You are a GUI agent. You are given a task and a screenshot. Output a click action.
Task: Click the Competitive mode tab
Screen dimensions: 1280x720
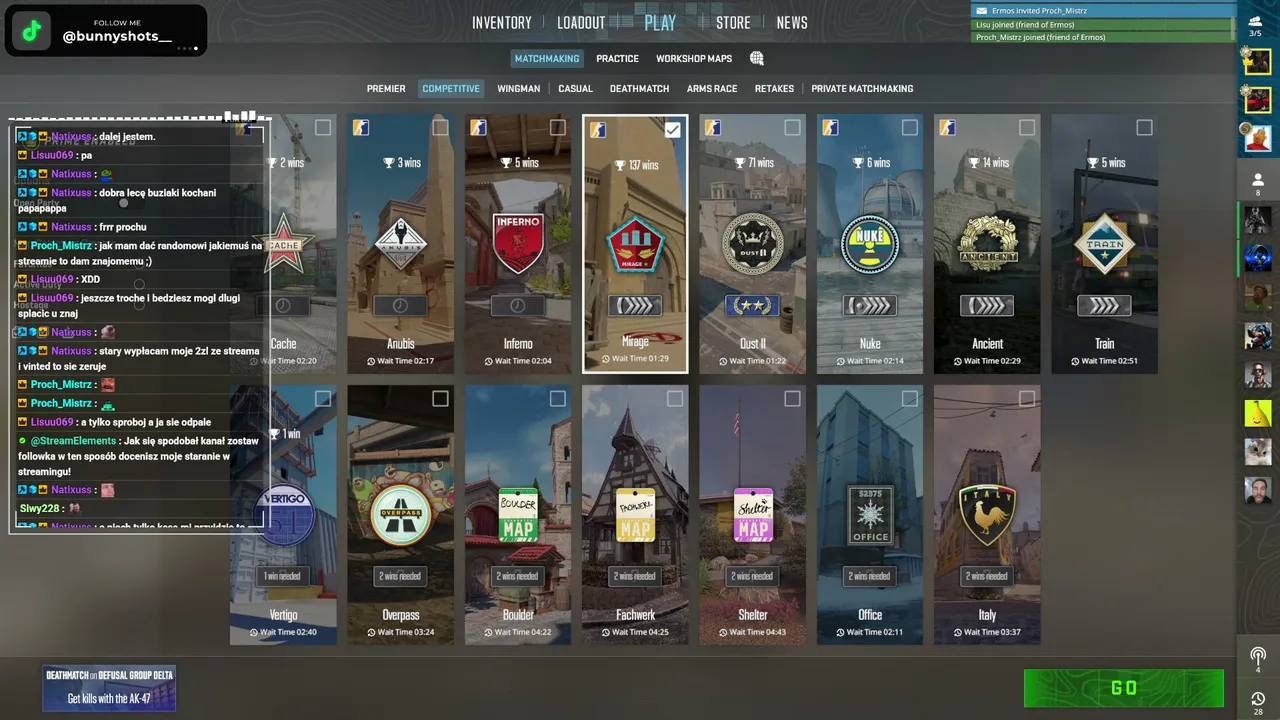pos(451,89)
